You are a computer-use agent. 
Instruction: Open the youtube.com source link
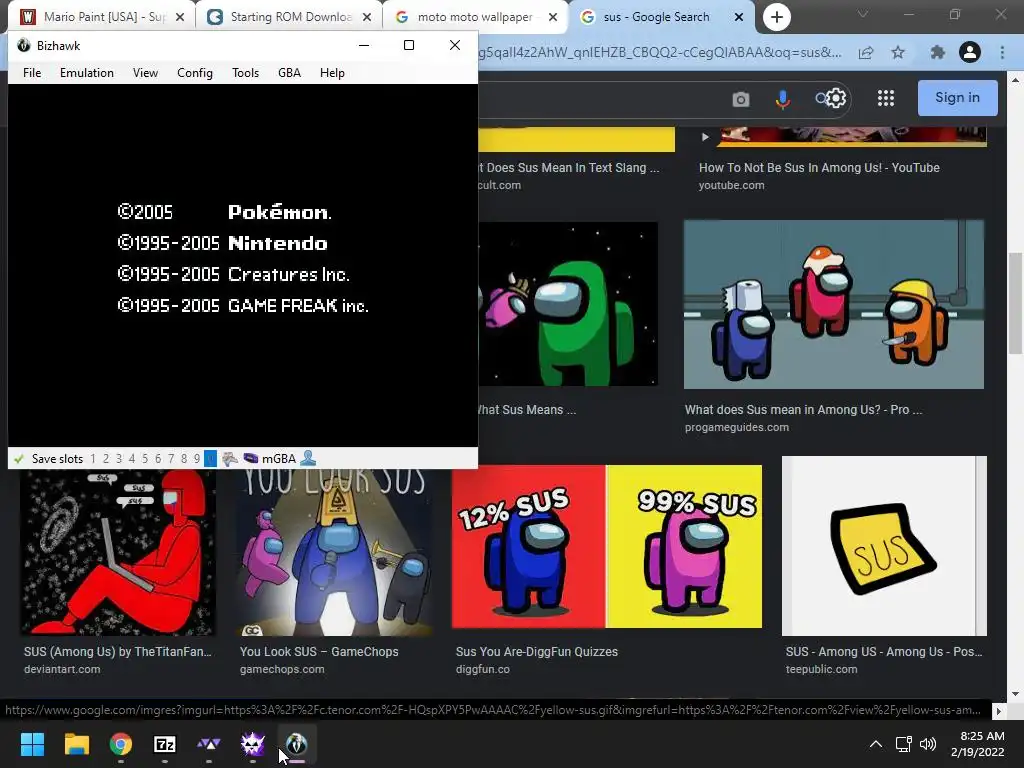pos(731,185)
